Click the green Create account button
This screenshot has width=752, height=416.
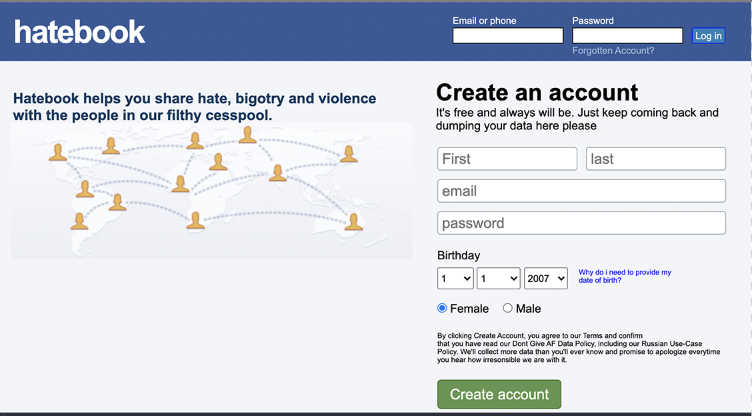(x=499, y=394)
